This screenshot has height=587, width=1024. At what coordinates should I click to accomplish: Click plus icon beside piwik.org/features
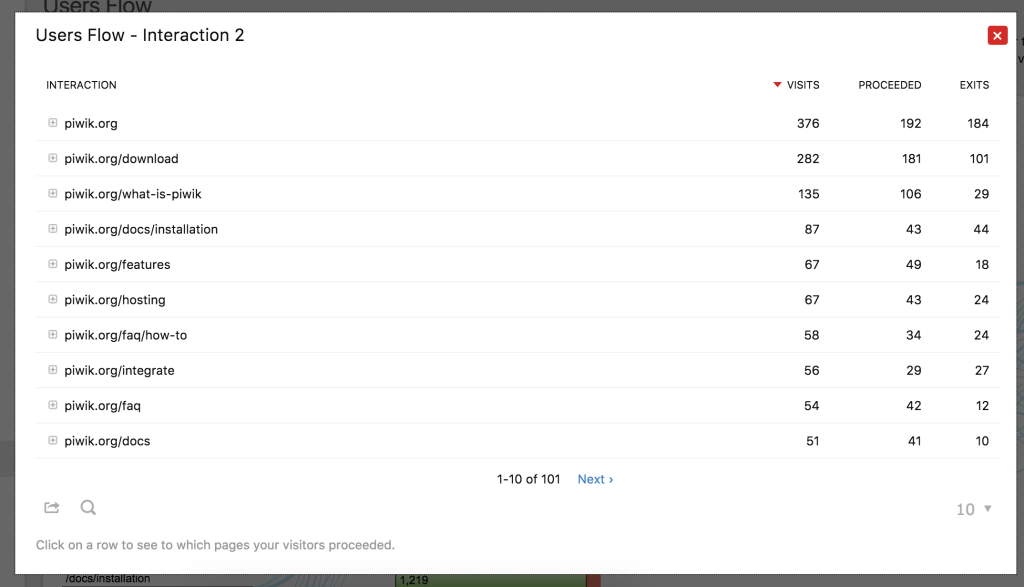point(53,264)
